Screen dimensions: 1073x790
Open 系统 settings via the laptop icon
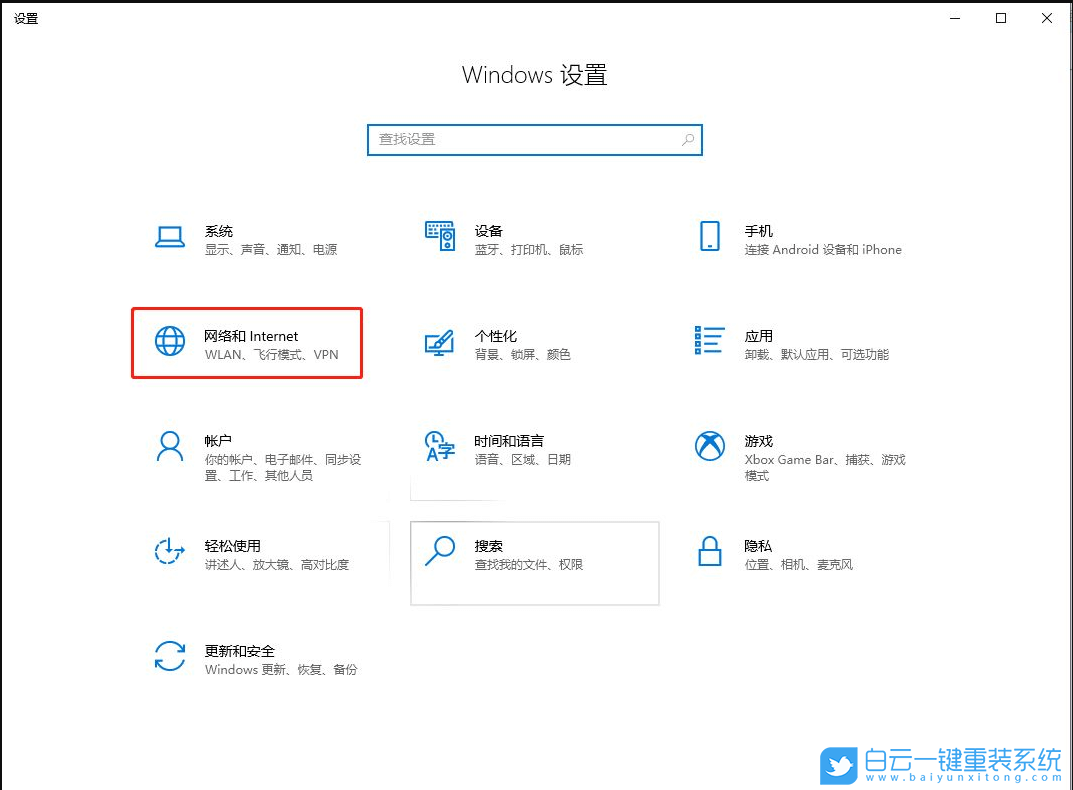[x=170, y=237]
